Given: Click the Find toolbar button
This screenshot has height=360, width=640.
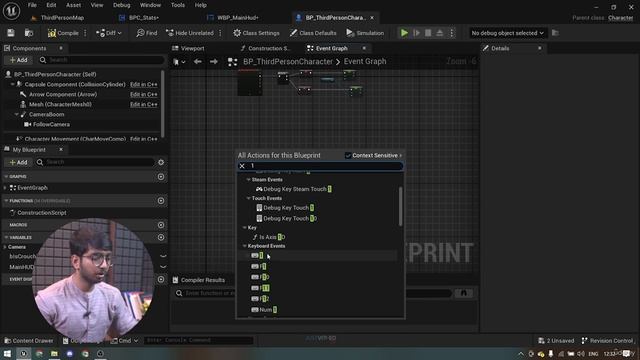Looking at the screenshot, I should coord(147,33).
